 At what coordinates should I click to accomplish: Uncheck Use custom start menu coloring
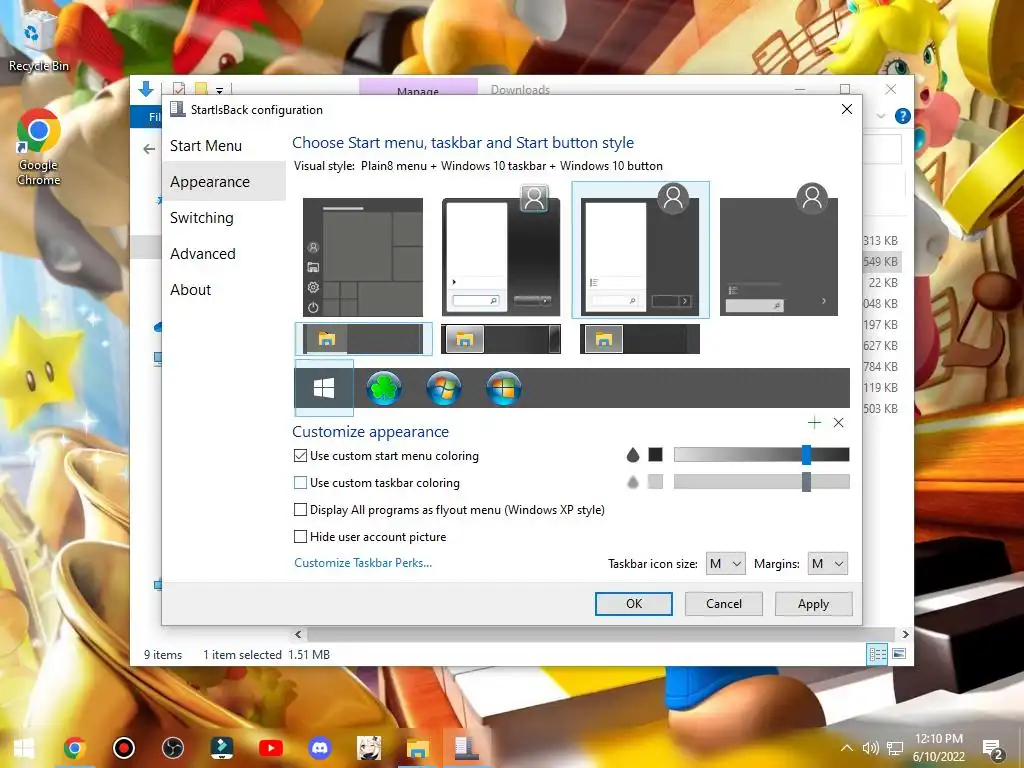click(x=300, y=456)
